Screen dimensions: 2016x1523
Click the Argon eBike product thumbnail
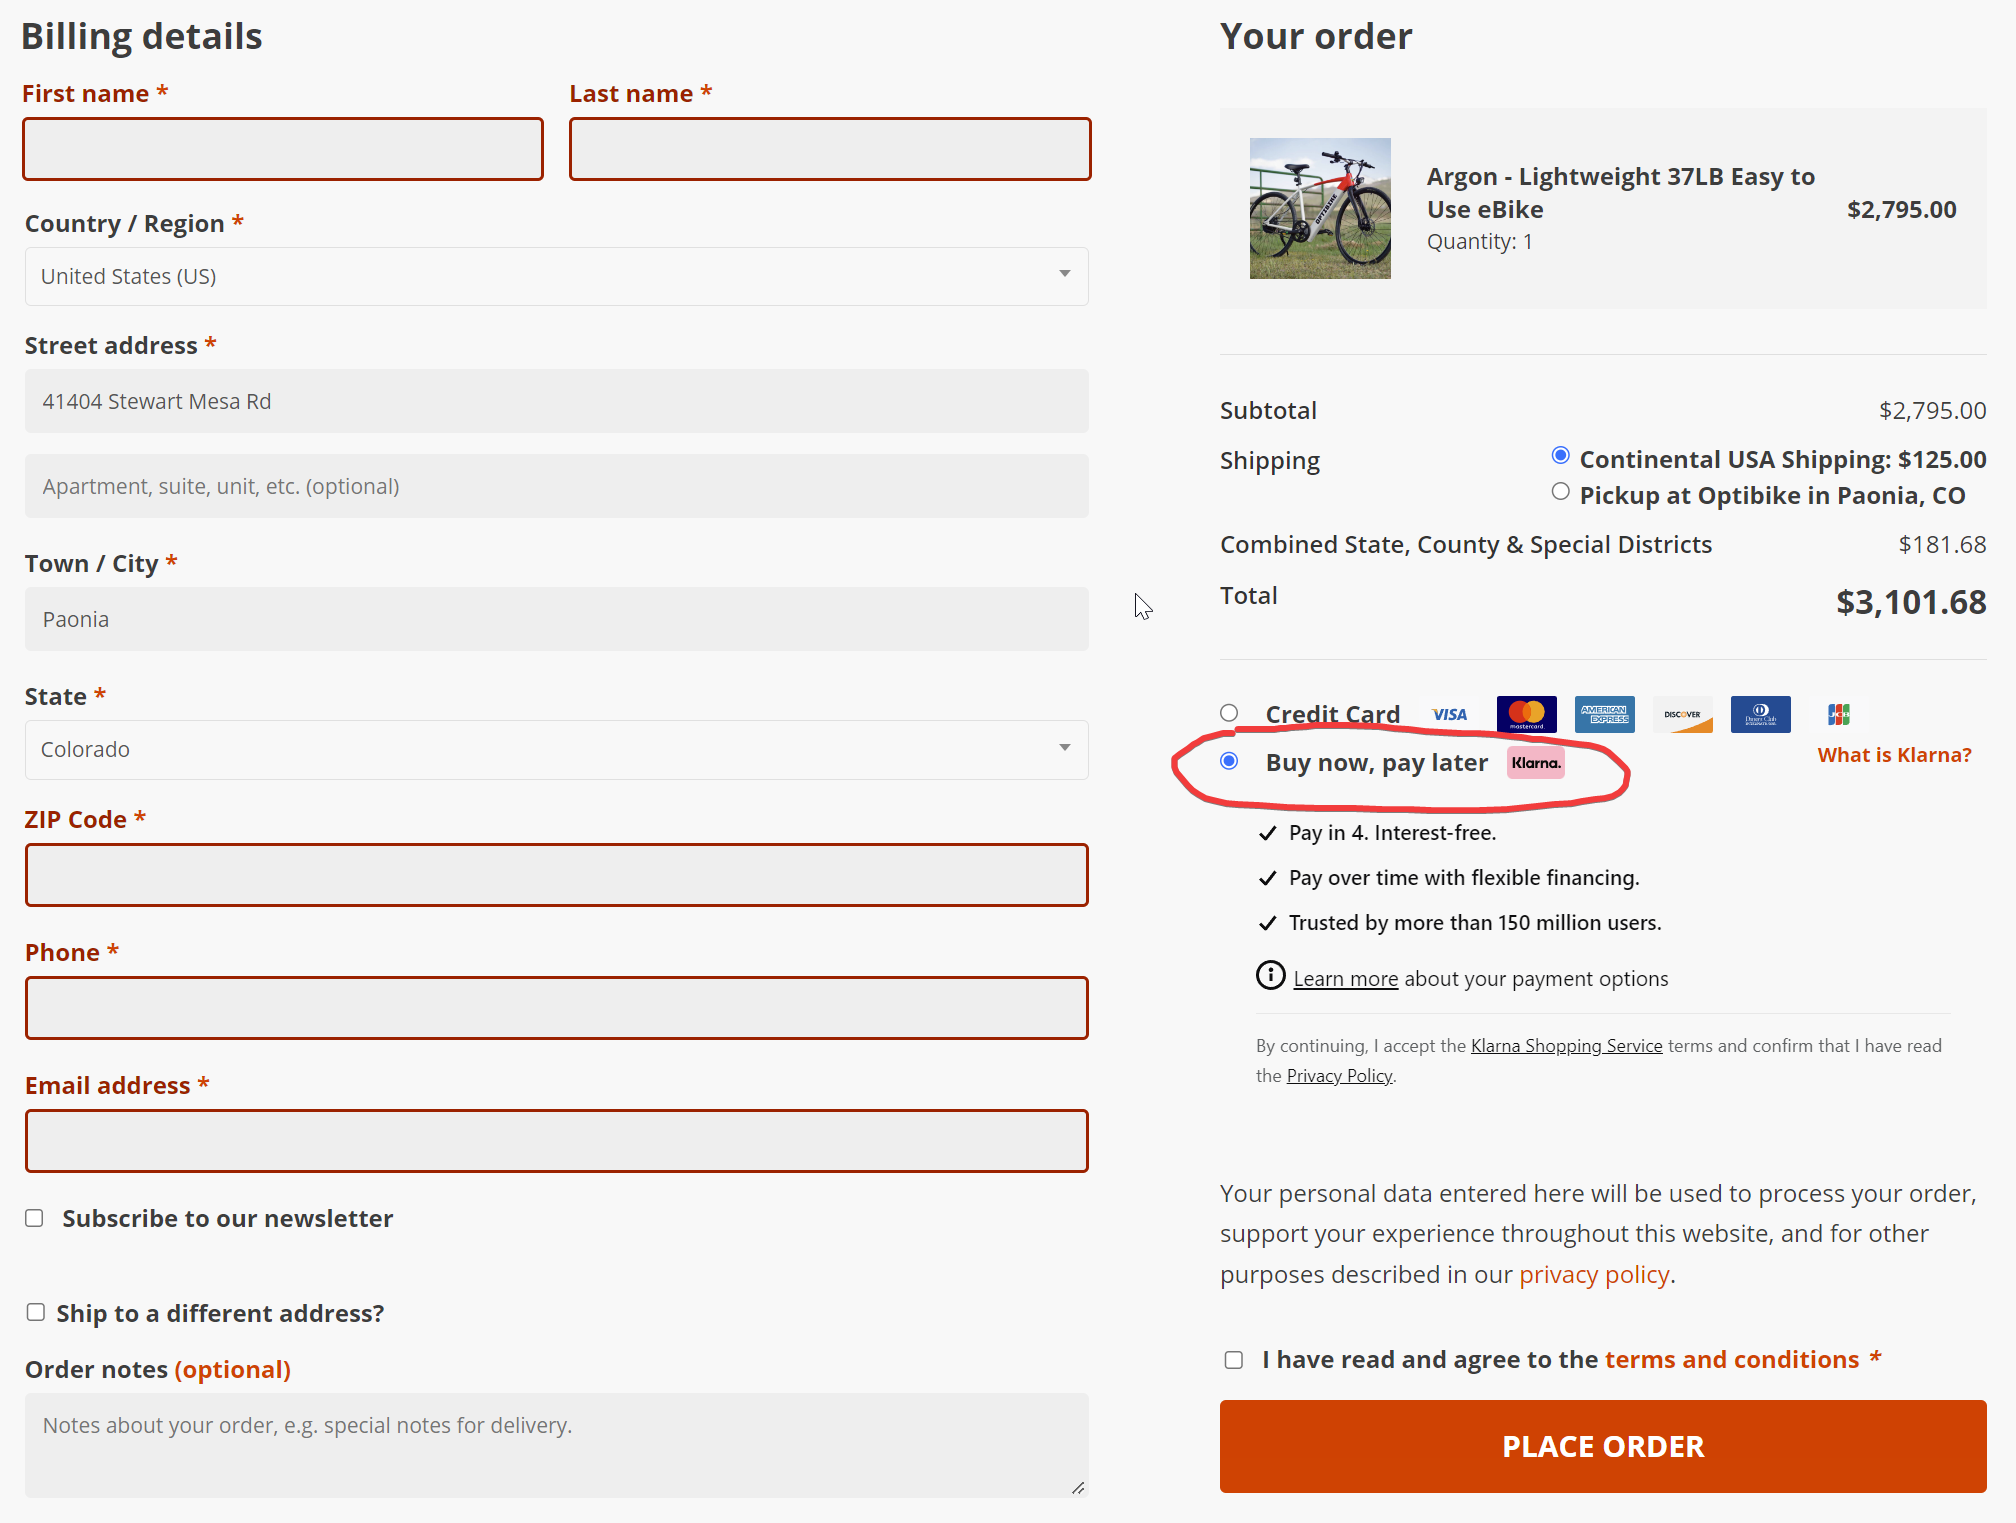click(x=1320, y=208)
